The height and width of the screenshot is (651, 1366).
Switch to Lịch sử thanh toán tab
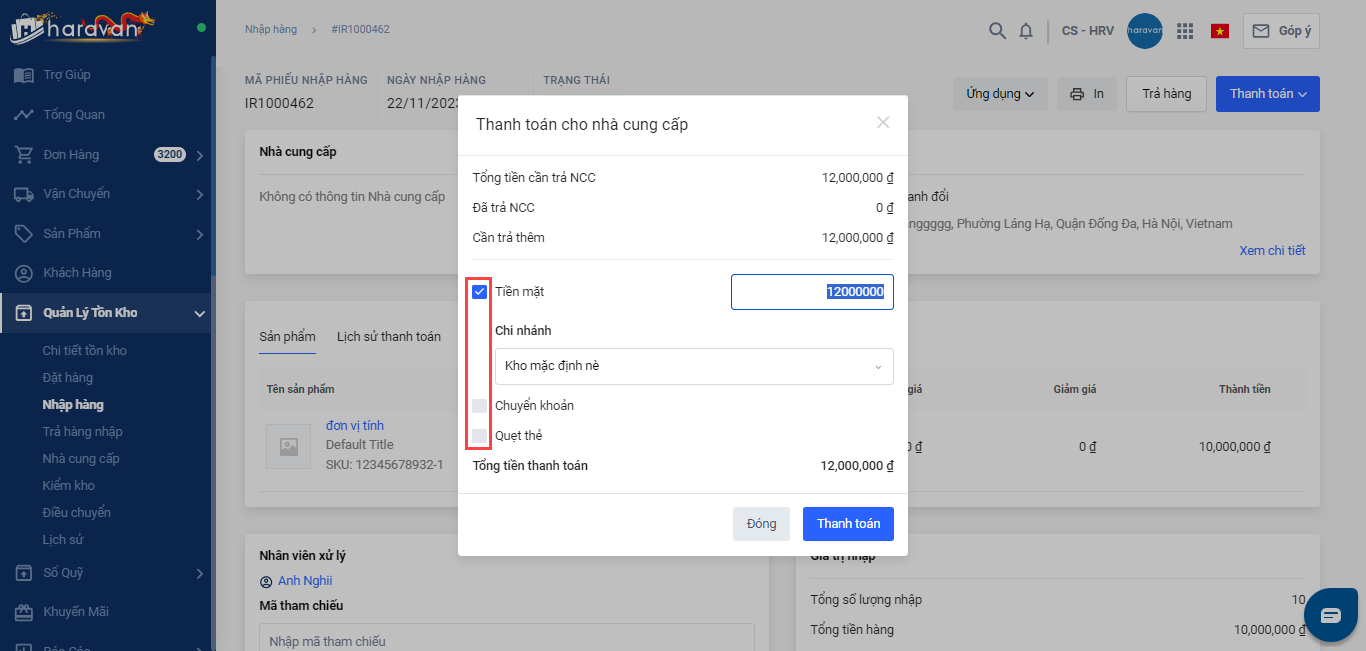[388, 337]
